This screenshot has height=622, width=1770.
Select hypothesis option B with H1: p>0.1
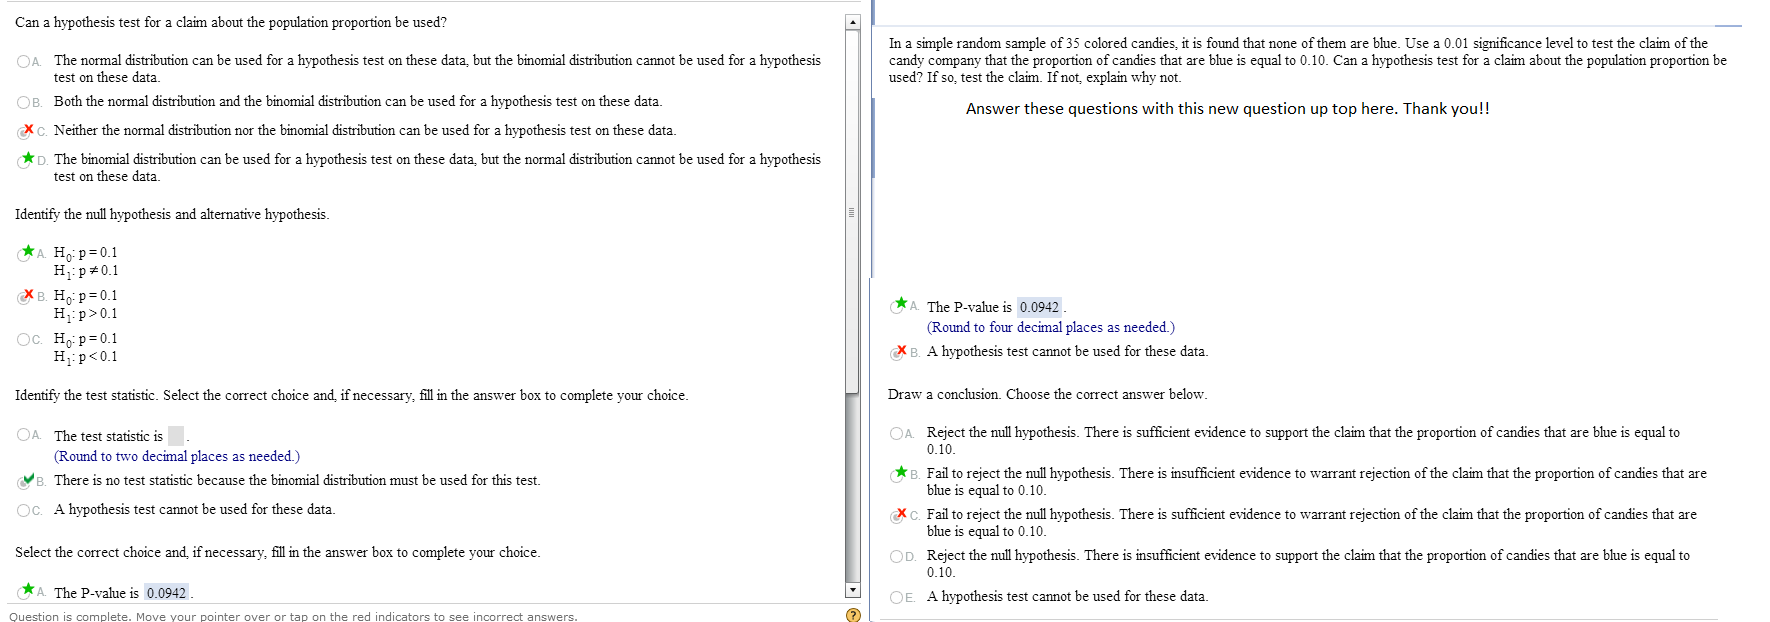point(23,296)
